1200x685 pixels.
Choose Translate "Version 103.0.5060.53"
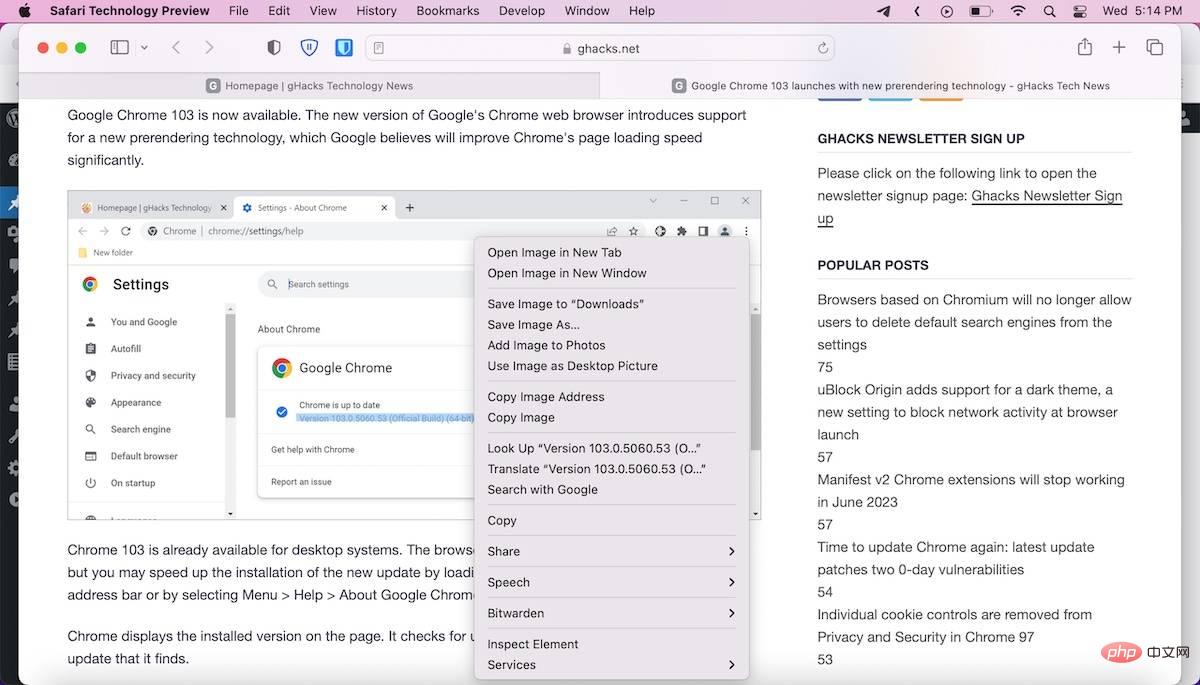pyautogui.click(x=611, y=469)
